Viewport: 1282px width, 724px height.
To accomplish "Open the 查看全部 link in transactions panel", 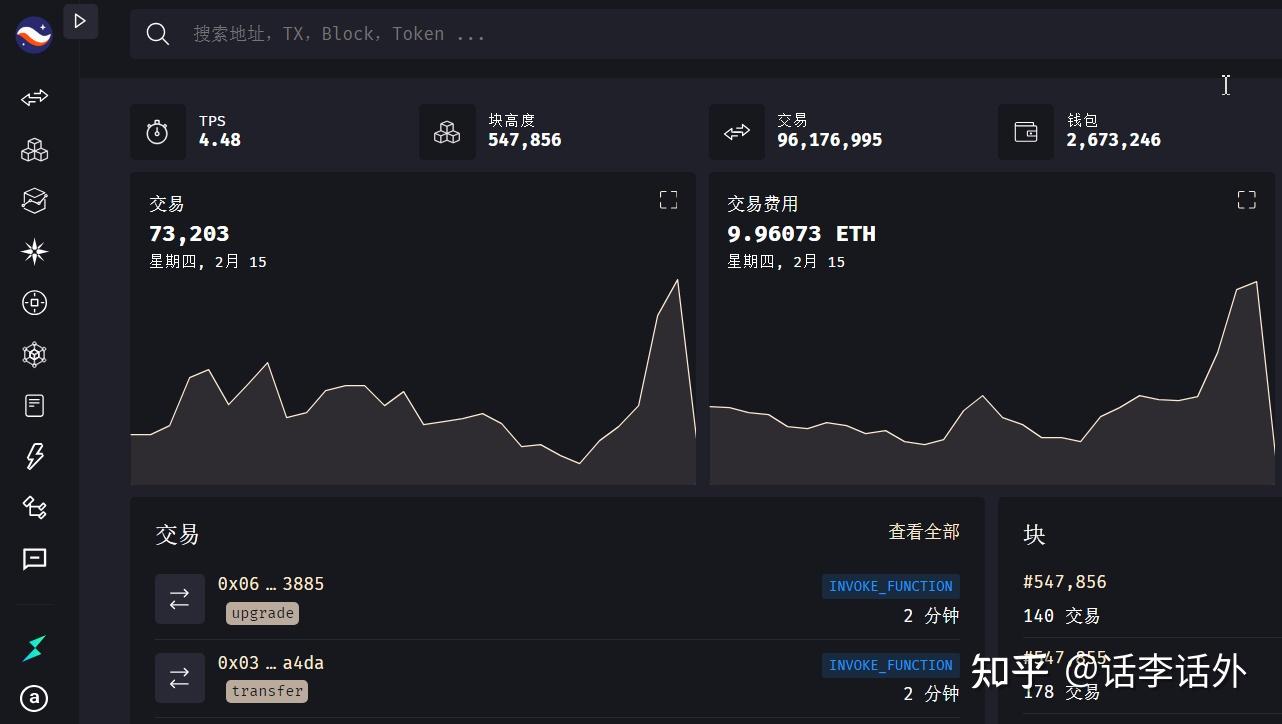I will point(924,532).
